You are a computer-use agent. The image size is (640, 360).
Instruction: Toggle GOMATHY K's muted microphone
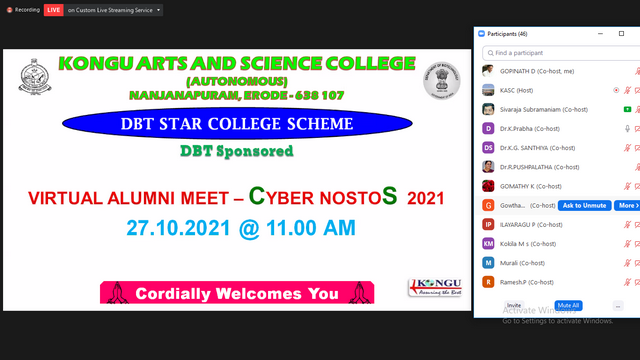[627, 186]
